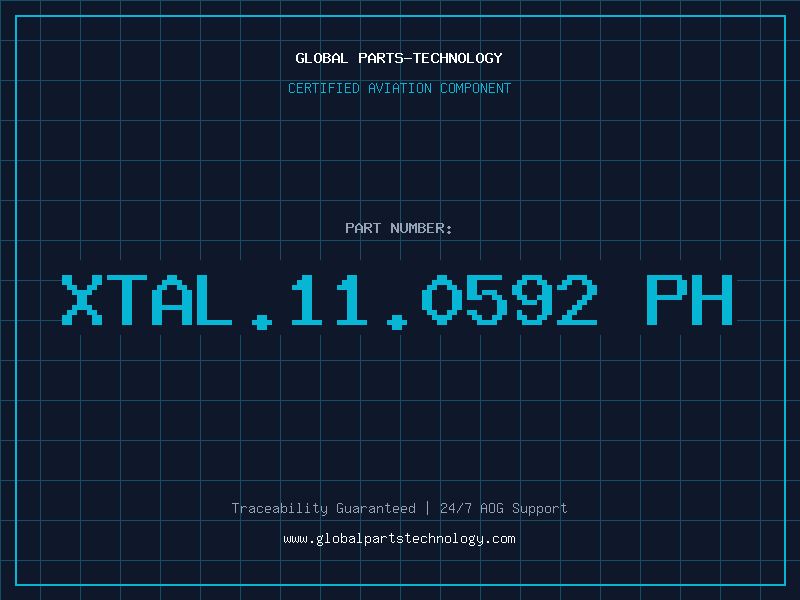The width and height of the screenshot is (800, 600).
Task: Click the GLOBAL PARTS-TECHNOLOGY heading
Action: click(399, 58)
